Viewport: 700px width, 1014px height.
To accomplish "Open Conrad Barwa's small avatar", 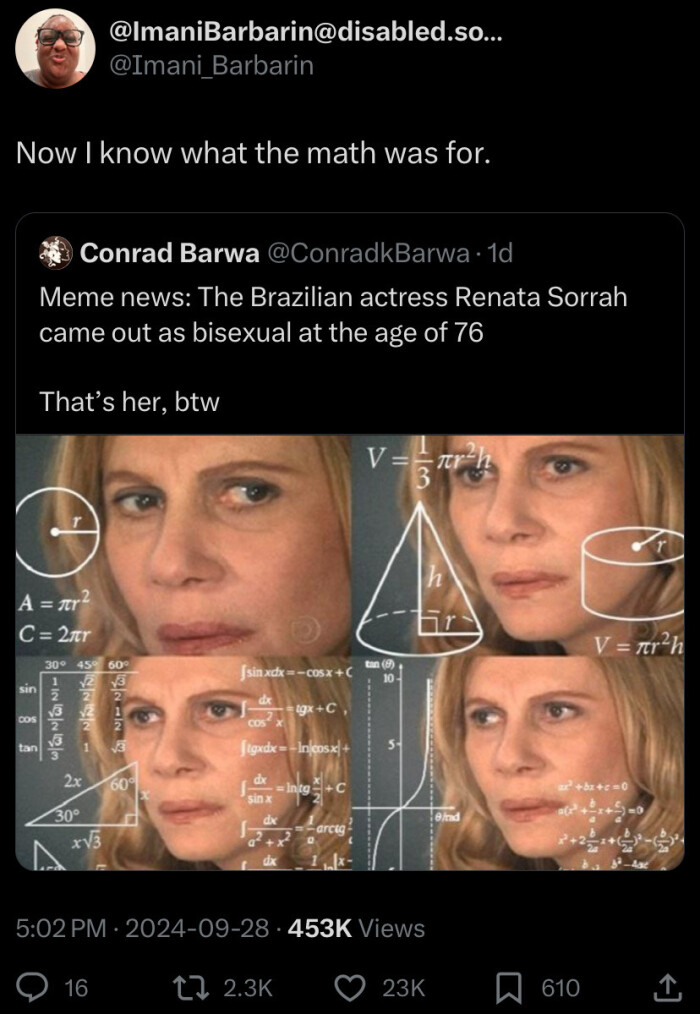I will [56, 252].
